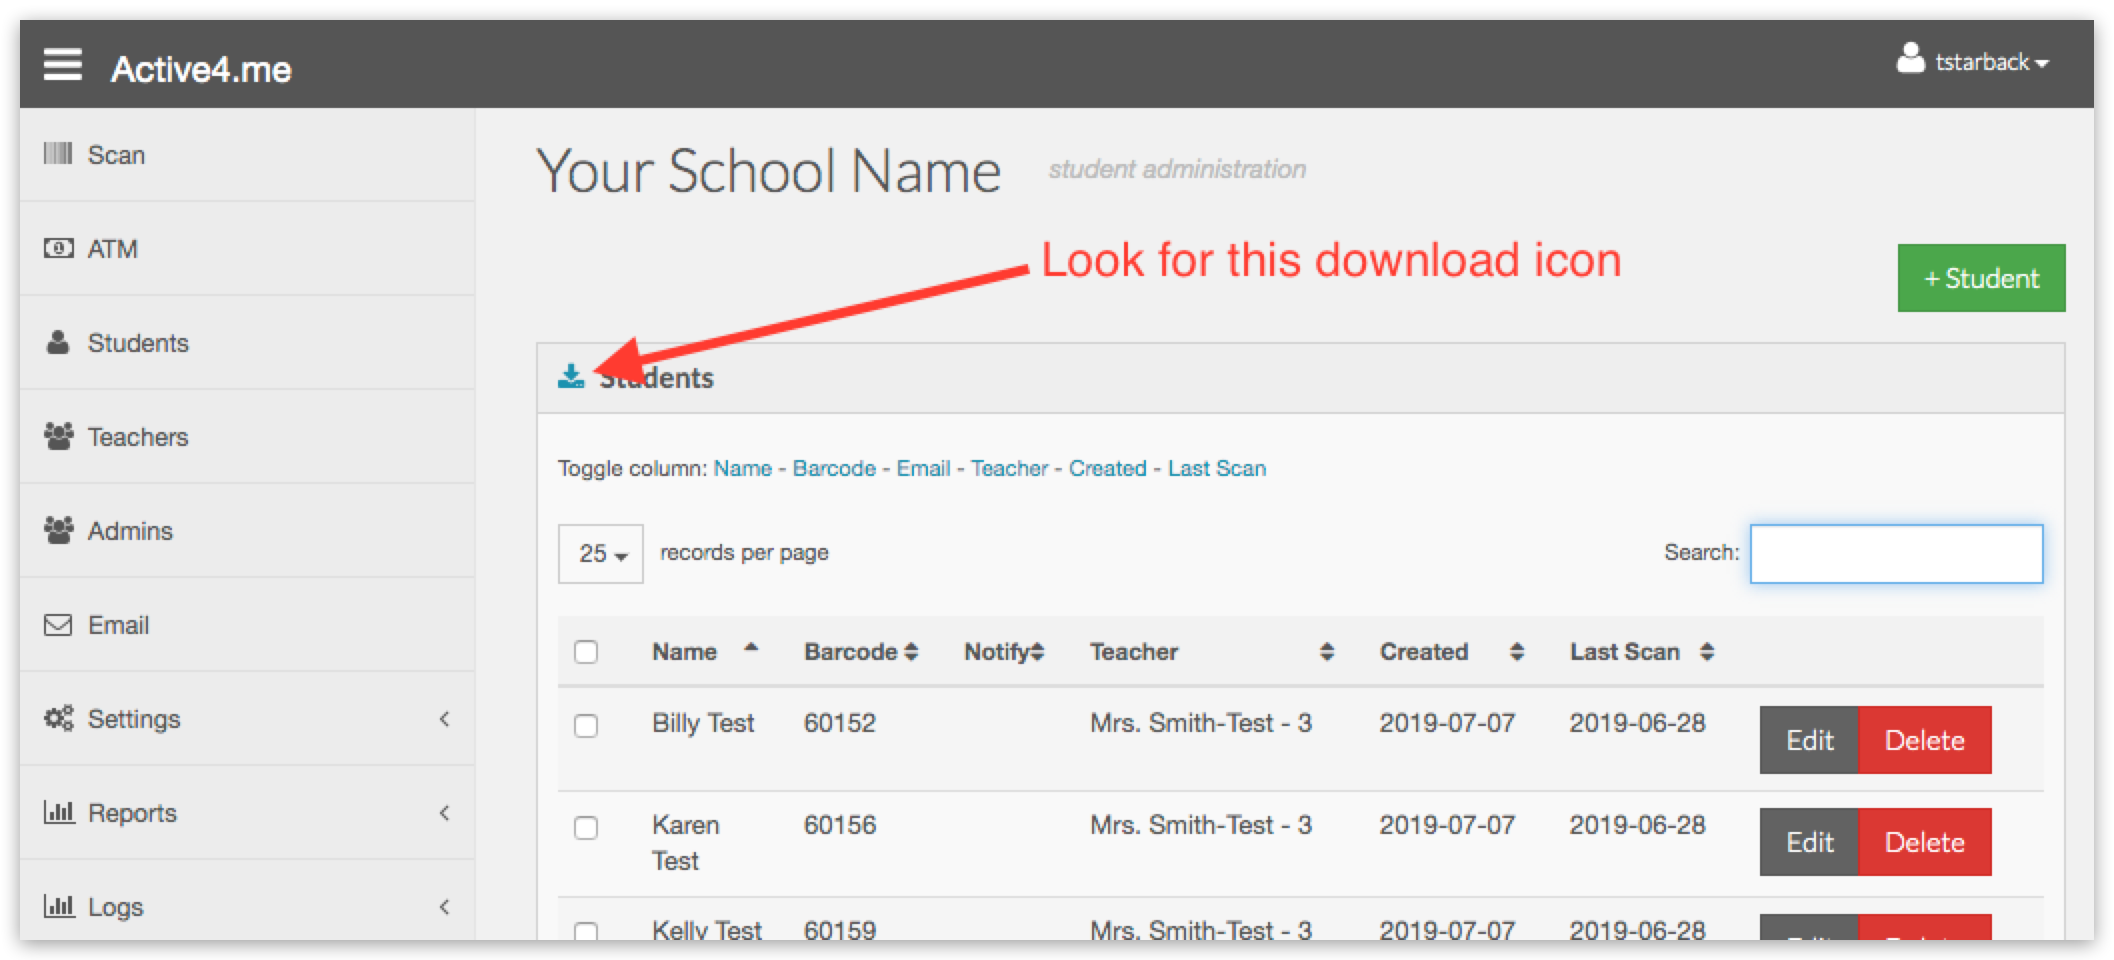This screenshot has width=2114, height=960.
Task: Sort by Created column arrows
Action: coord(1517,652)
